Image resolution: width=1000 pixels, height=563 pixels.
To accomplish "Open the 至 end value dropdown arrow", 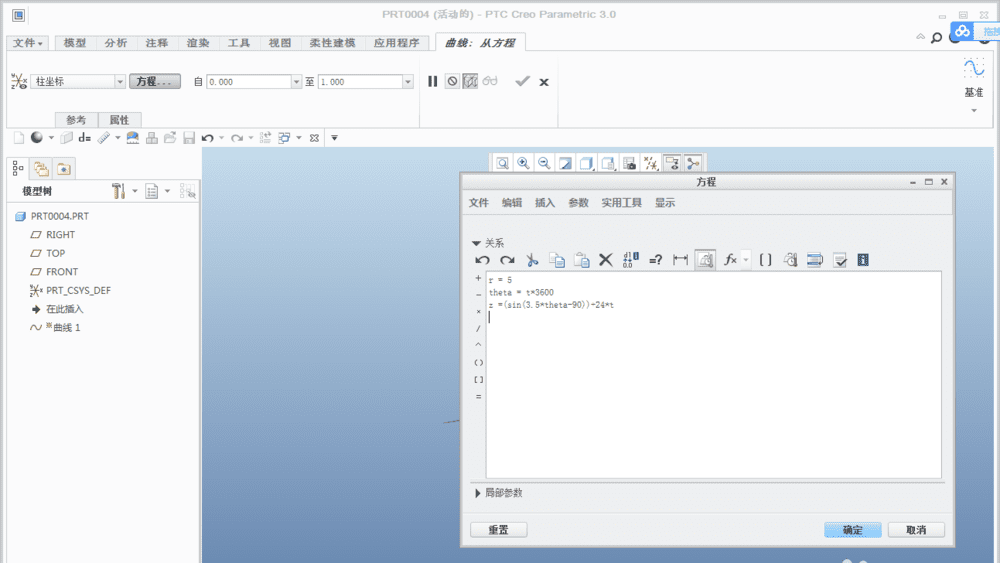I will pyautogui.click(x=408, y=82).
